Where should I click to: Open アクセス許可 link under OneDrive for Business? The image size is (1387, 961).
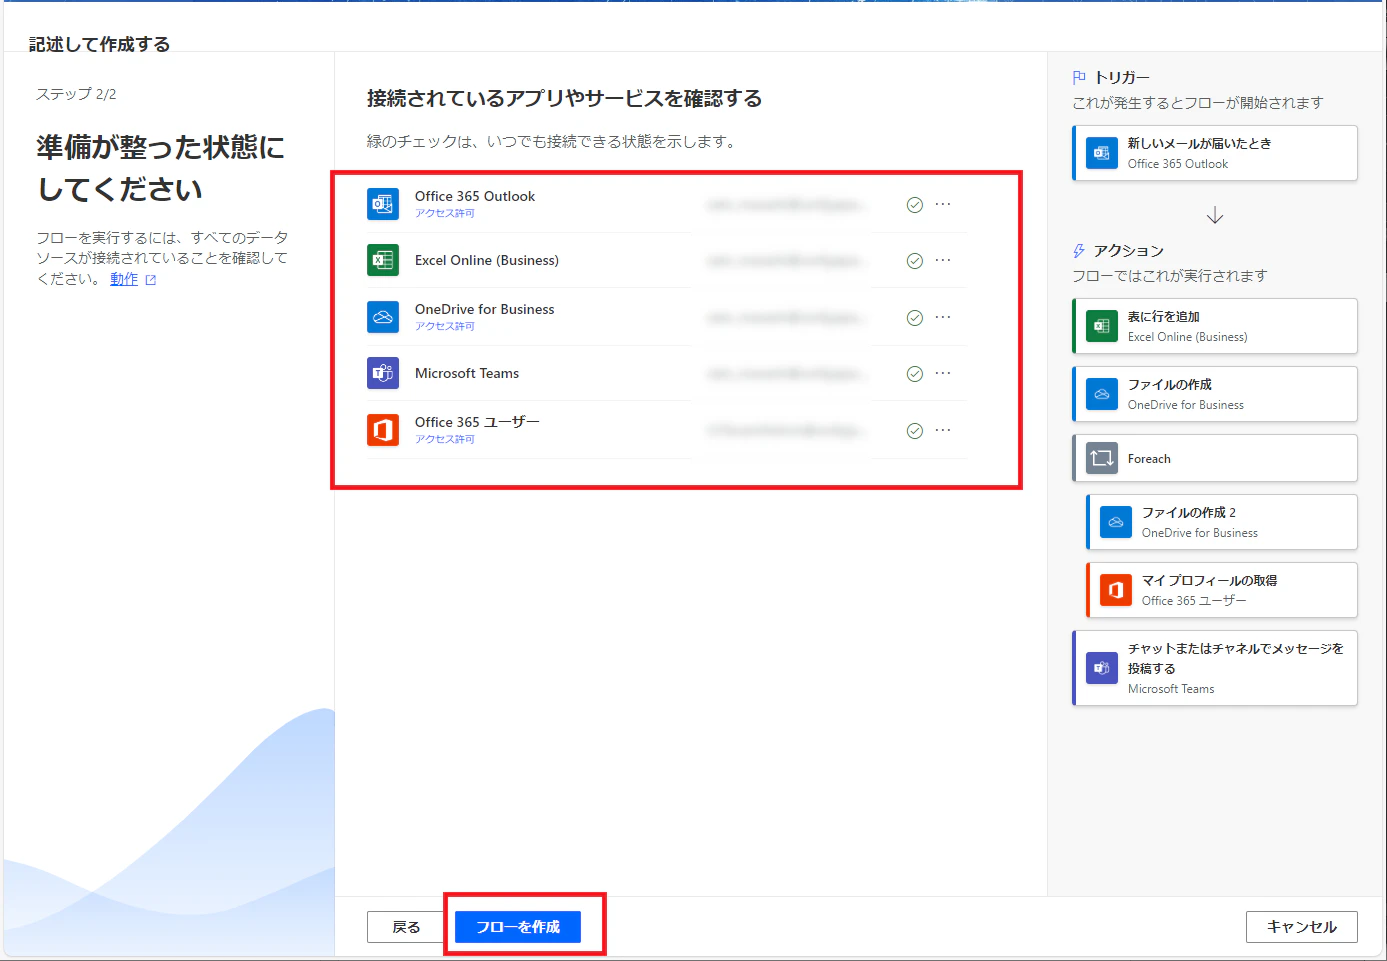click(x=445, y=326)
